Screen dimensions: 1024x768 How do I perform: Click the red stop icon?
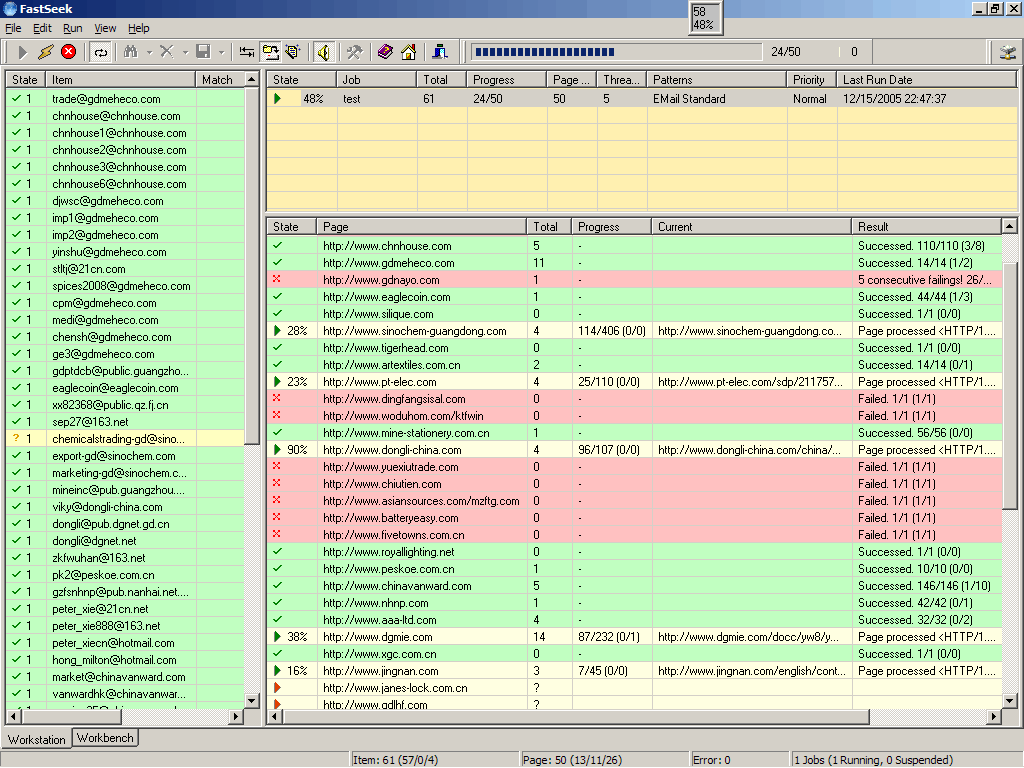(68, 51)
